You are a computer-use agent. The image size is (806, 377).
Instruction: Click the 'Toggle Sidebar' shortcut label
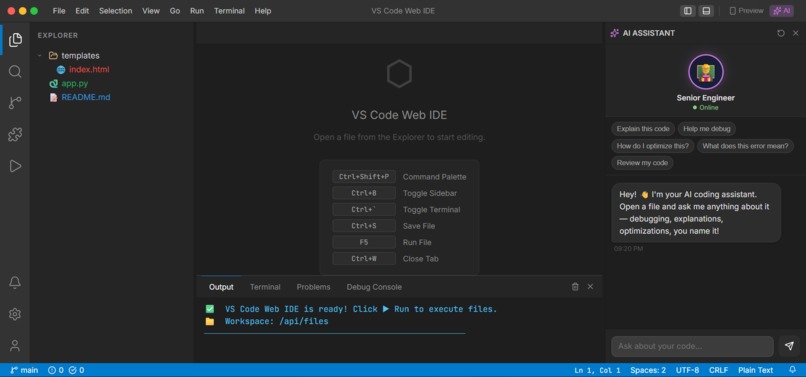point(430,193)
